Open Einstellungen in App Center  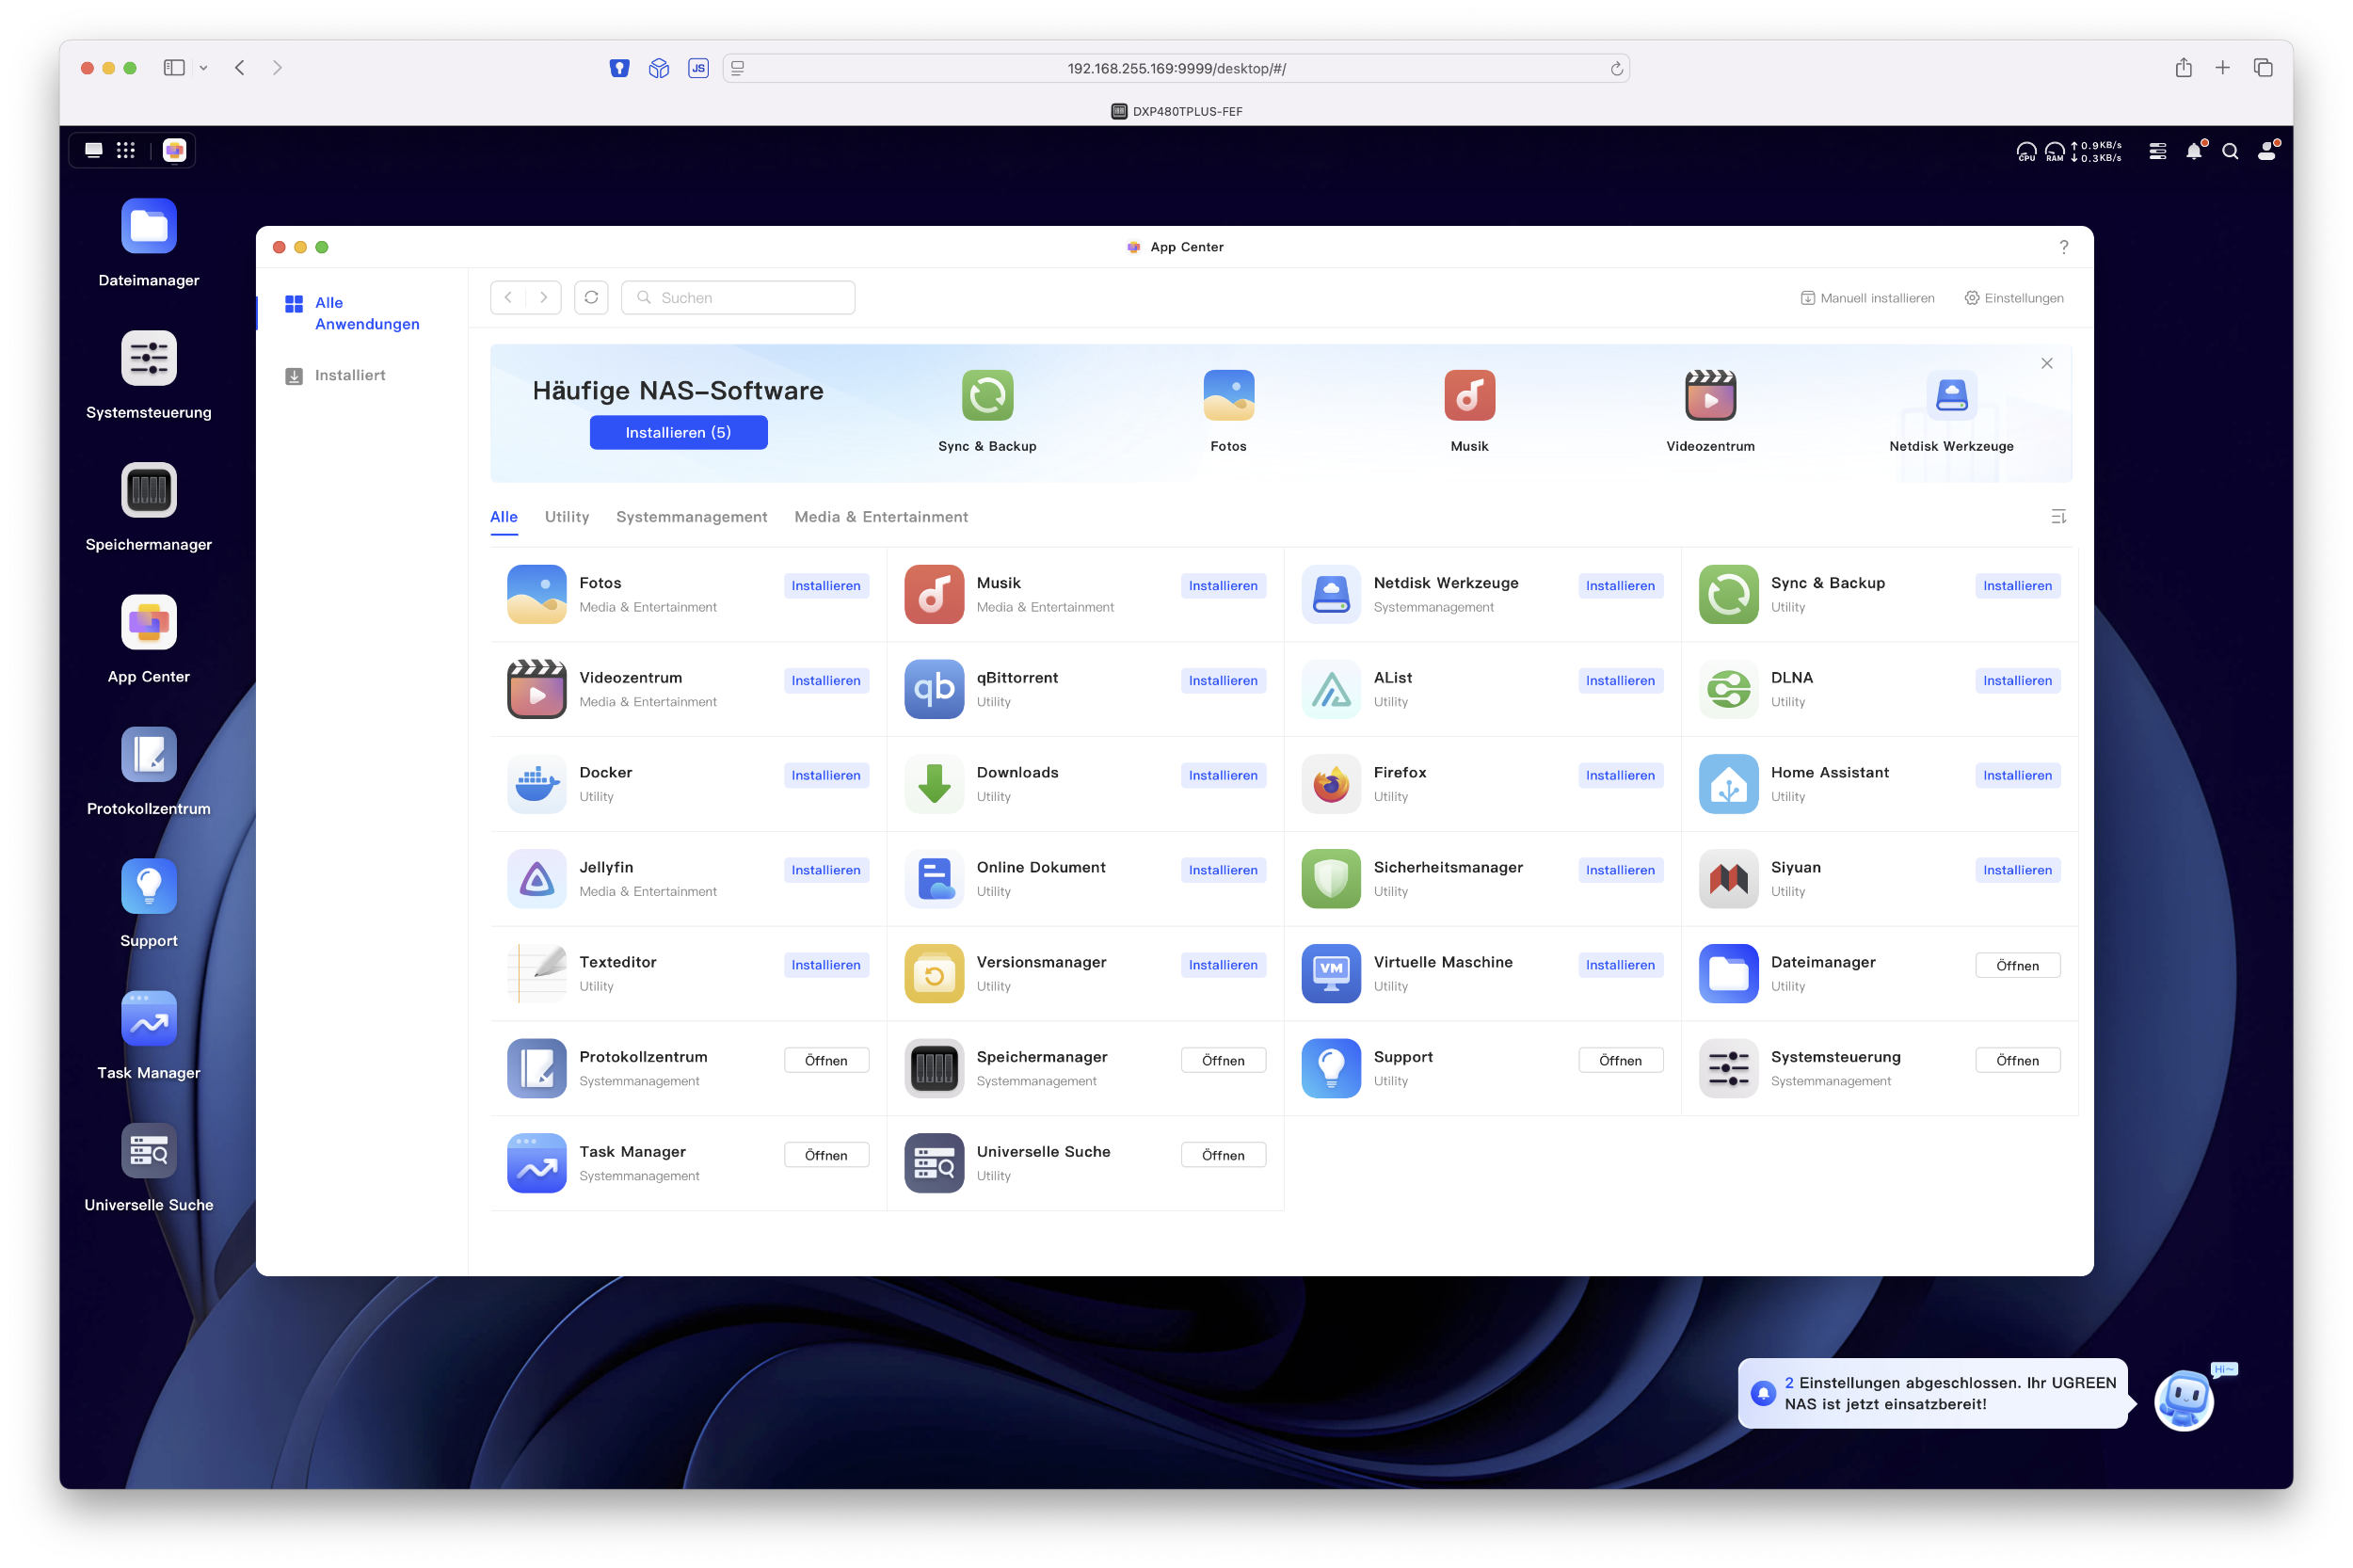[x=2013, y=298]
